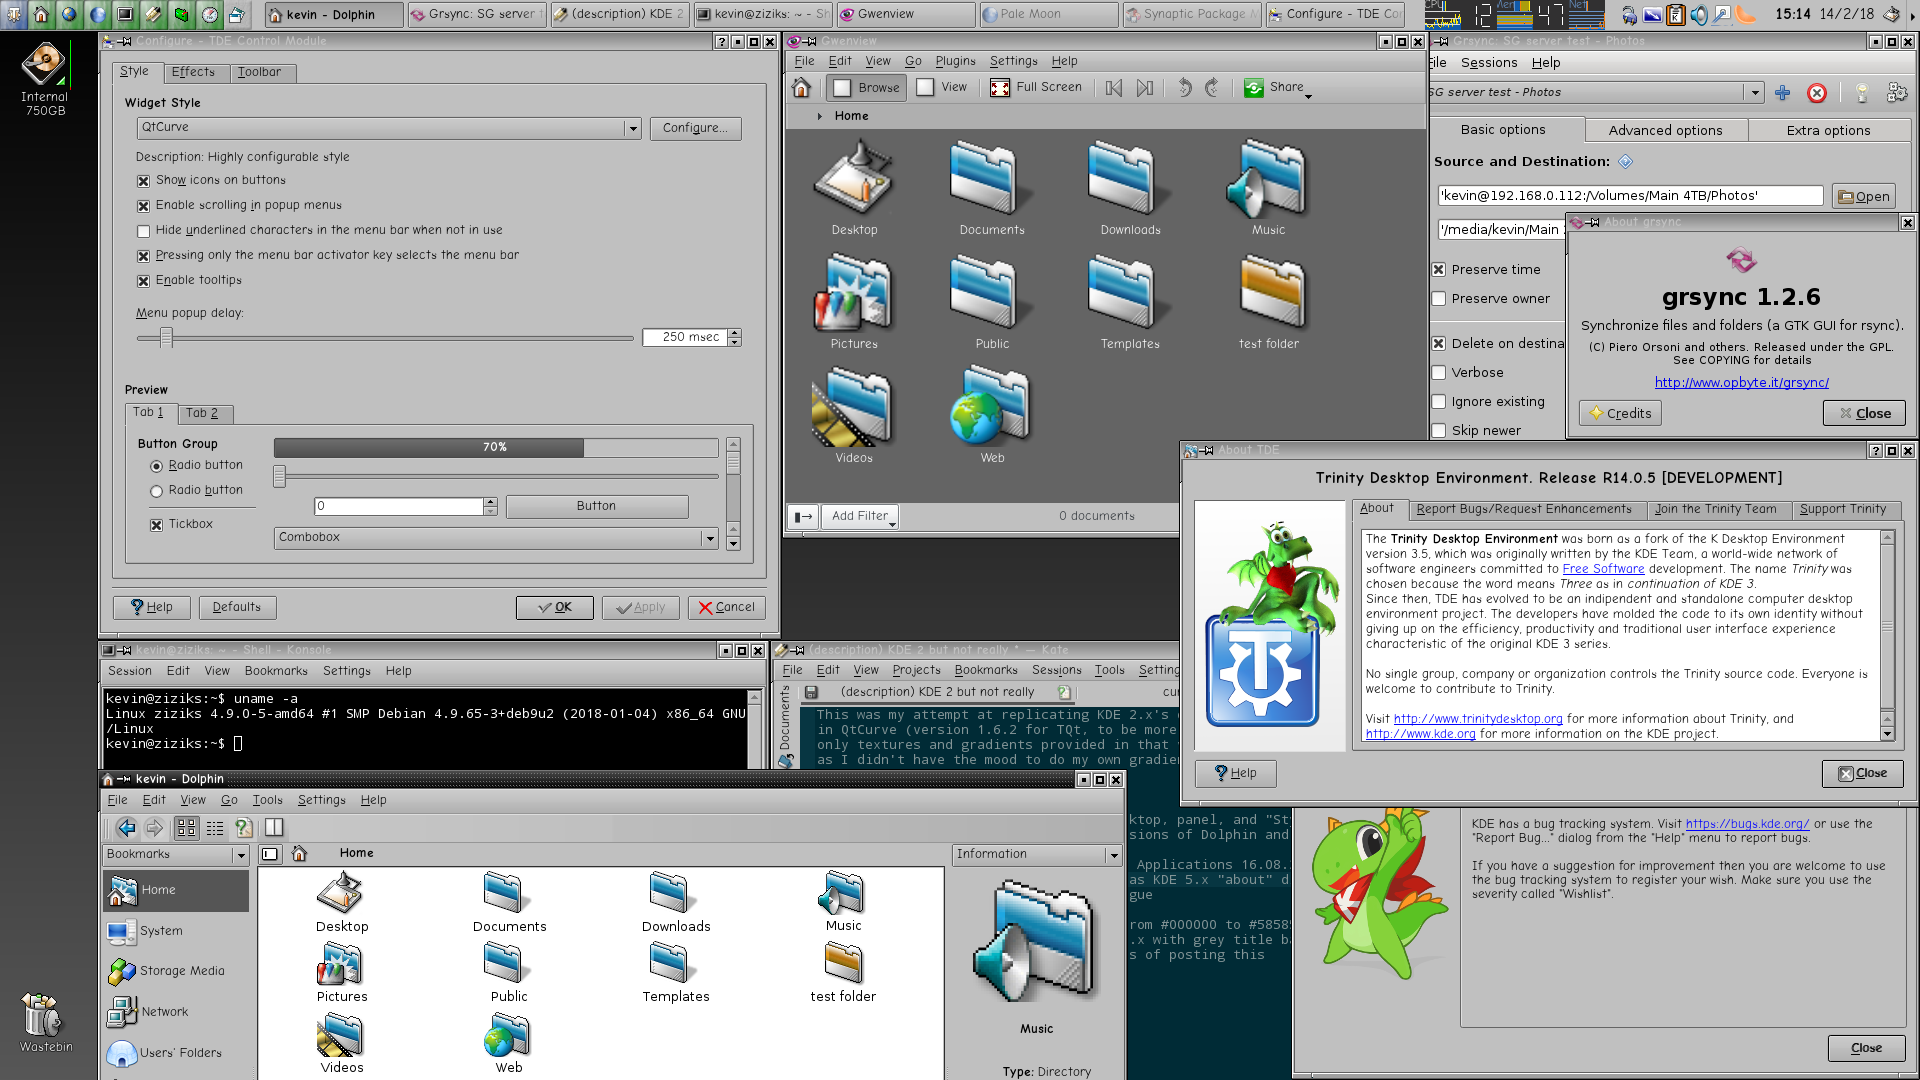
Task: Click Defaults button in TDE Control
Action: coord(237,607)
